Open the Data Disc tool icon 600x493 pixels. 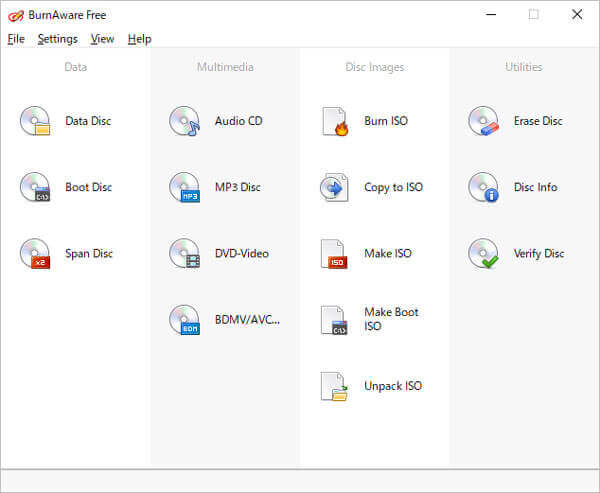pos(35,121)
